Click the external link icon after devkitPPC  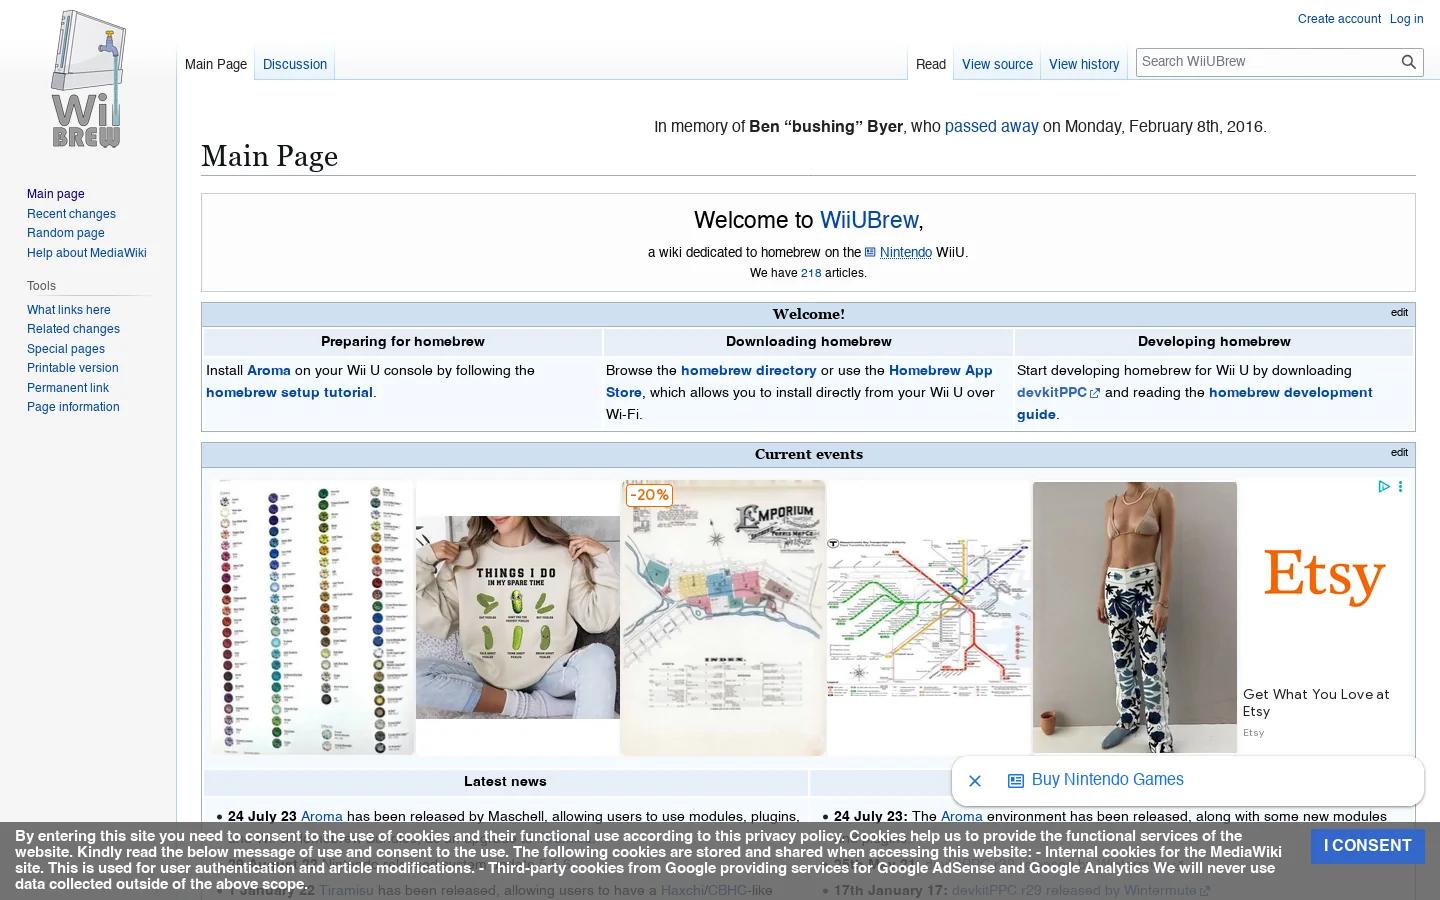coord(1095,394)
